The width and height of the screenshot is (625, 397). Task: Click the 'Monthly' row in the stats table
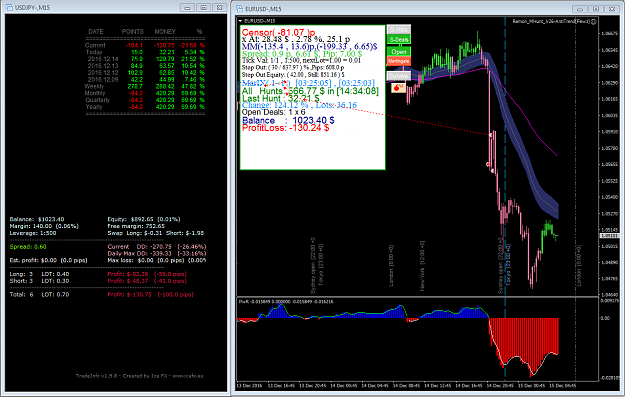point(145,93)
